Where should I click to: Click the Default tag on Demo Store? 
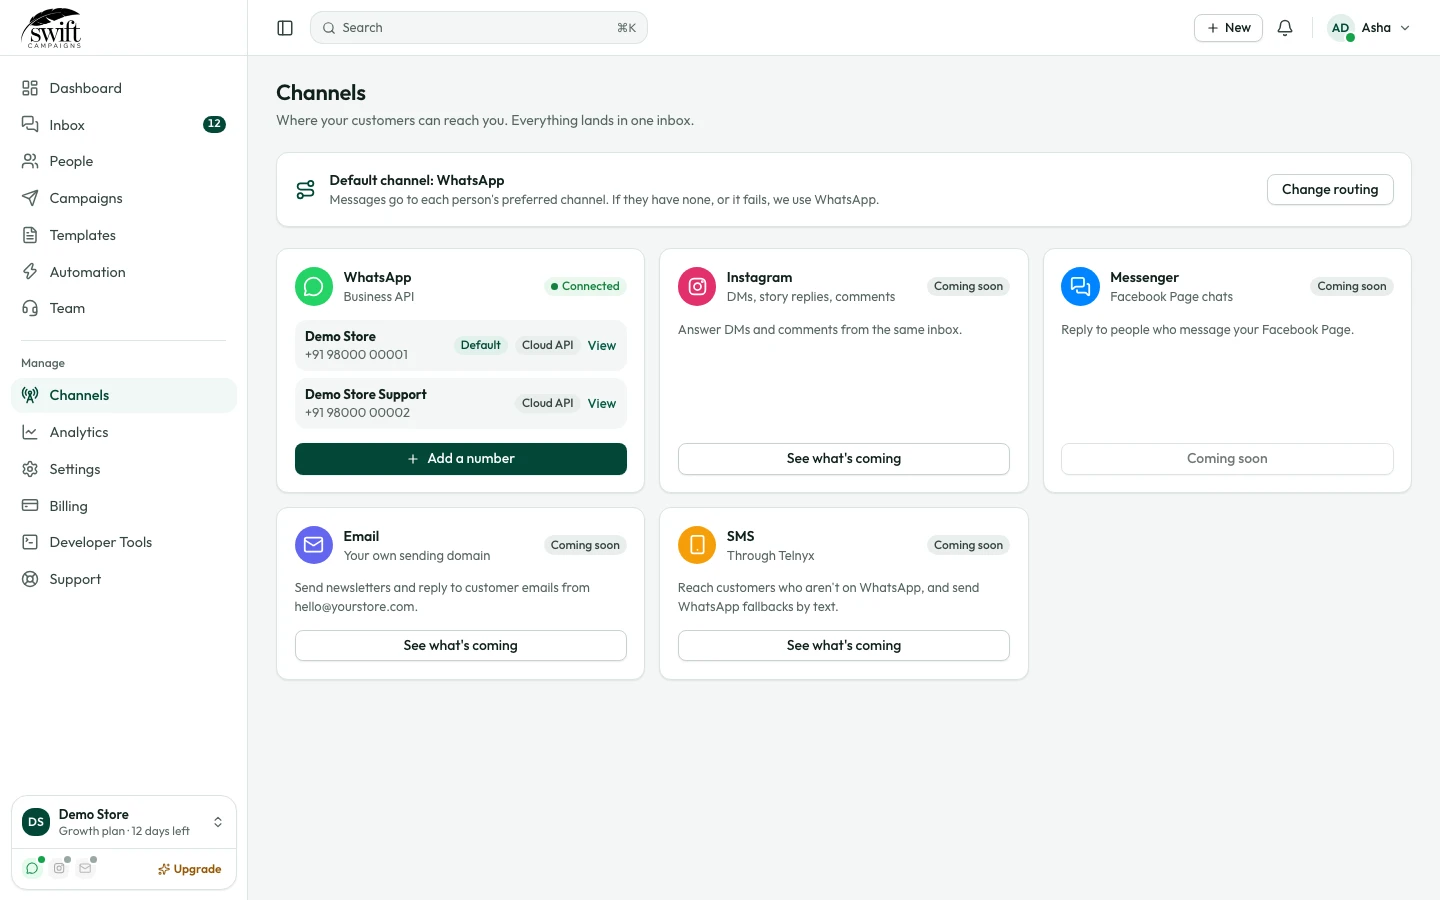pyautogui.click(x=480, y=345)
